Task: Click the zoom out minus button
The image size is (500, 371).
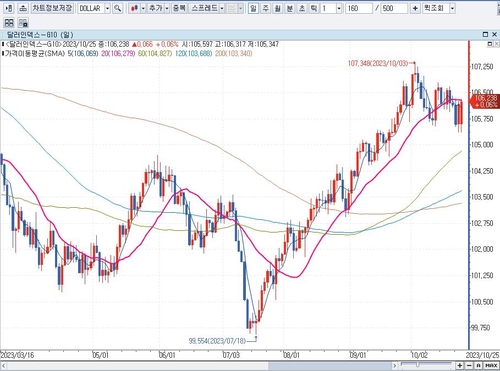Action: tap(469, 366)
